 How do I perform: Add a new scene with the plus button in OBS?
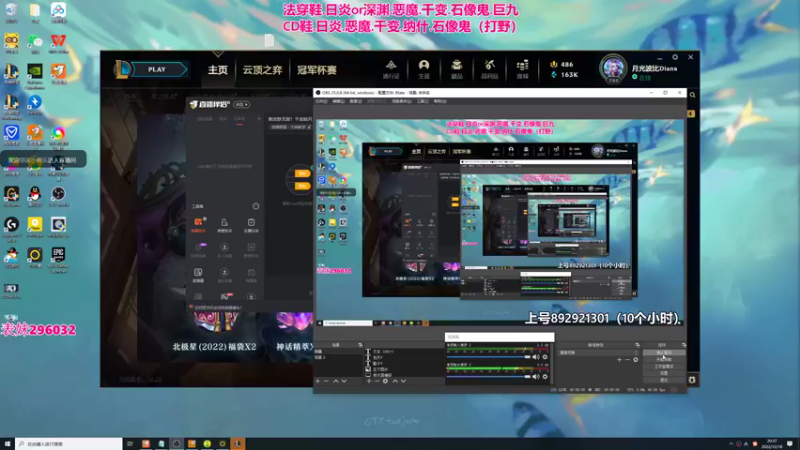tap(317, 381)
